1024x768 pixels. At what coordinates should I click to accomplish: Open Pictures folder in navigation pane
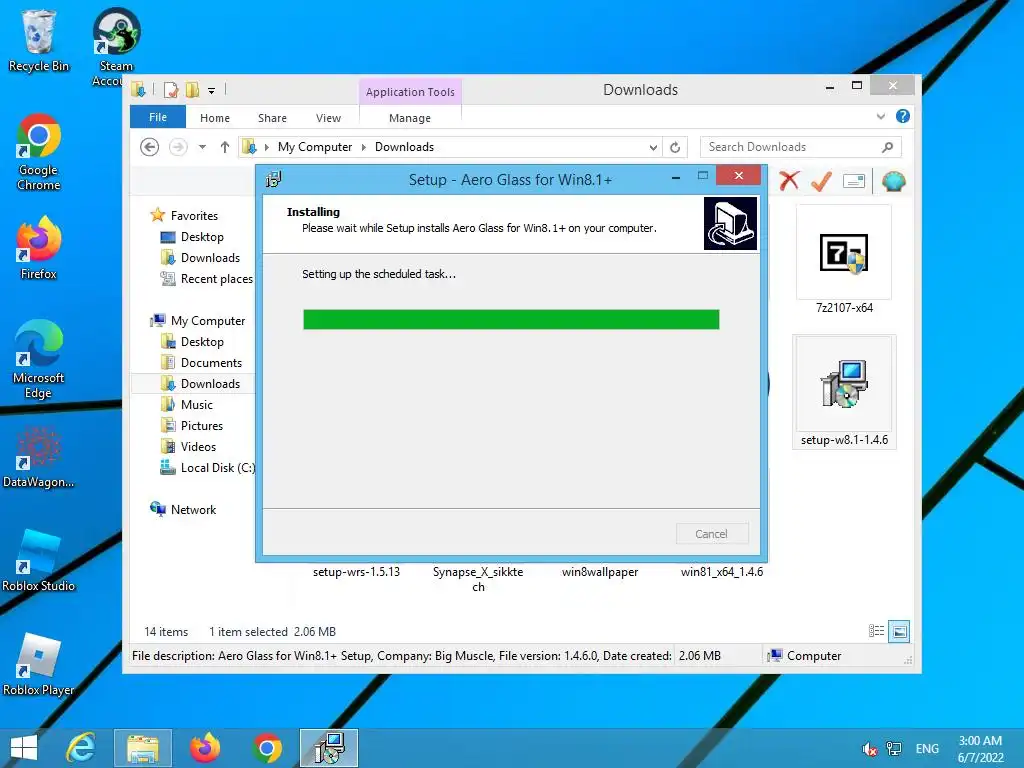click(x=201, y=425)
